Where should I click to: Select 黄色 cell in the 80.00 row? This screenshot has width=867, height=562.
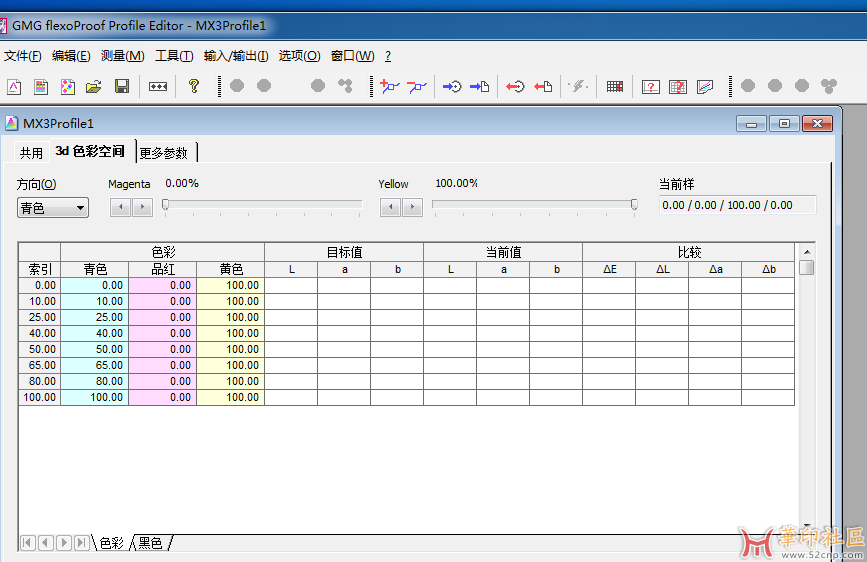231,381
